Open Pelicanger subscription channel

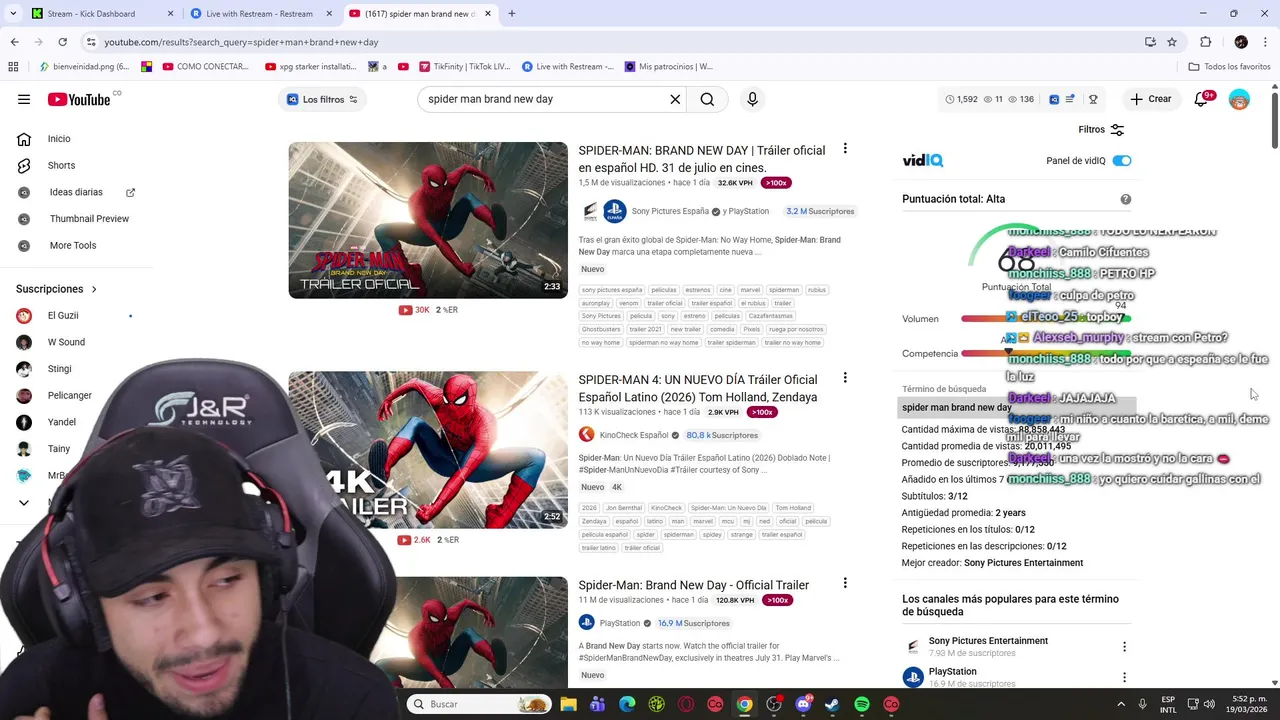(70, 395)
